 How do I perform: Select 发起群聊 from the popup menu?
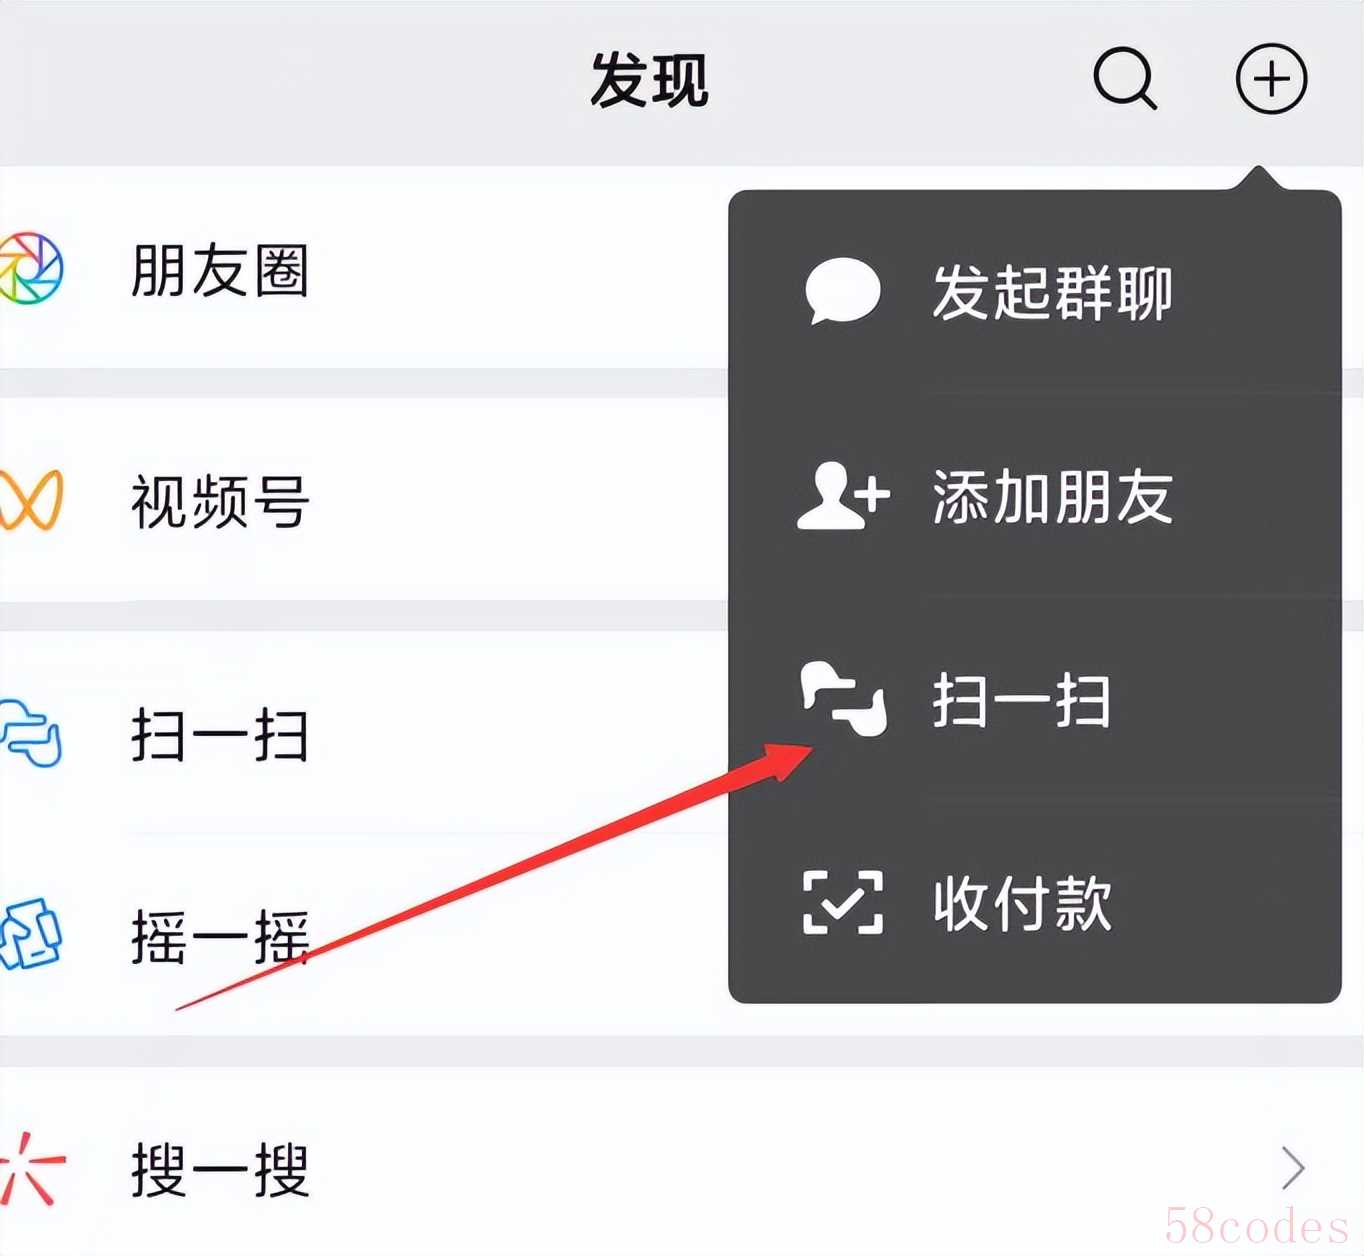[1034, 292]
